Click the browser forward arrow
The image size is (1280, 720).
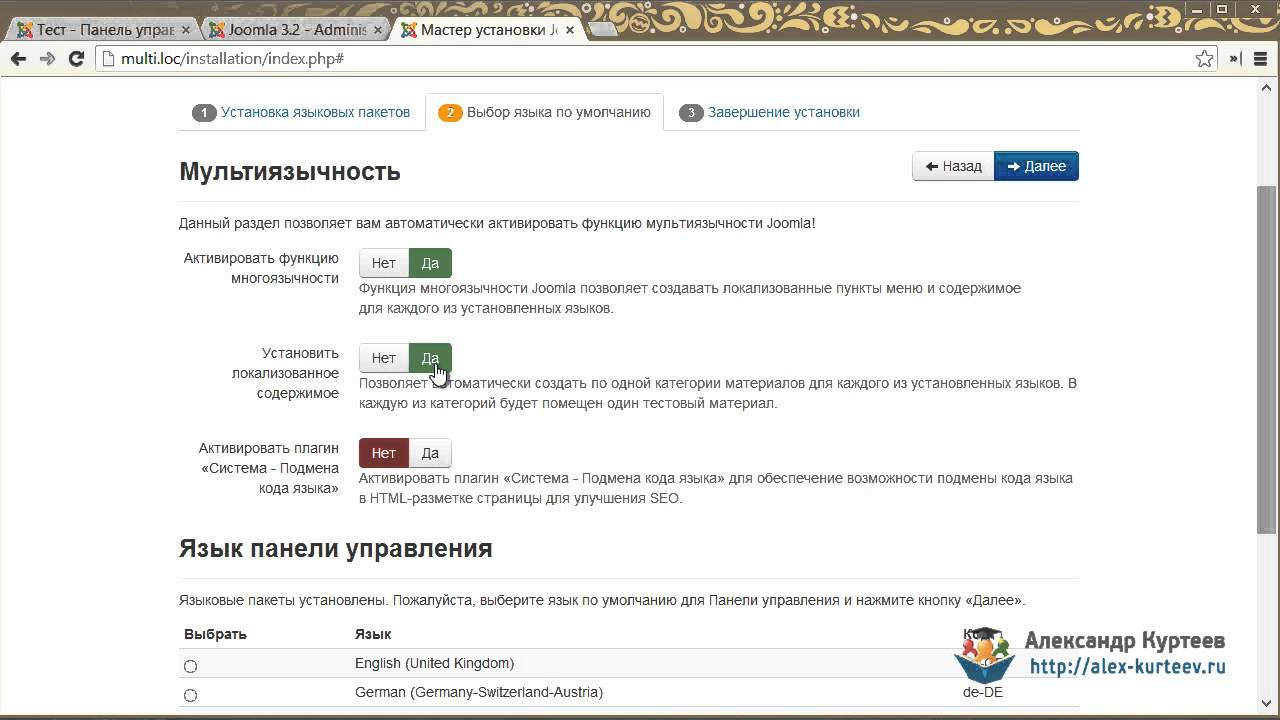pyautogui.click(x=47, y=59)
